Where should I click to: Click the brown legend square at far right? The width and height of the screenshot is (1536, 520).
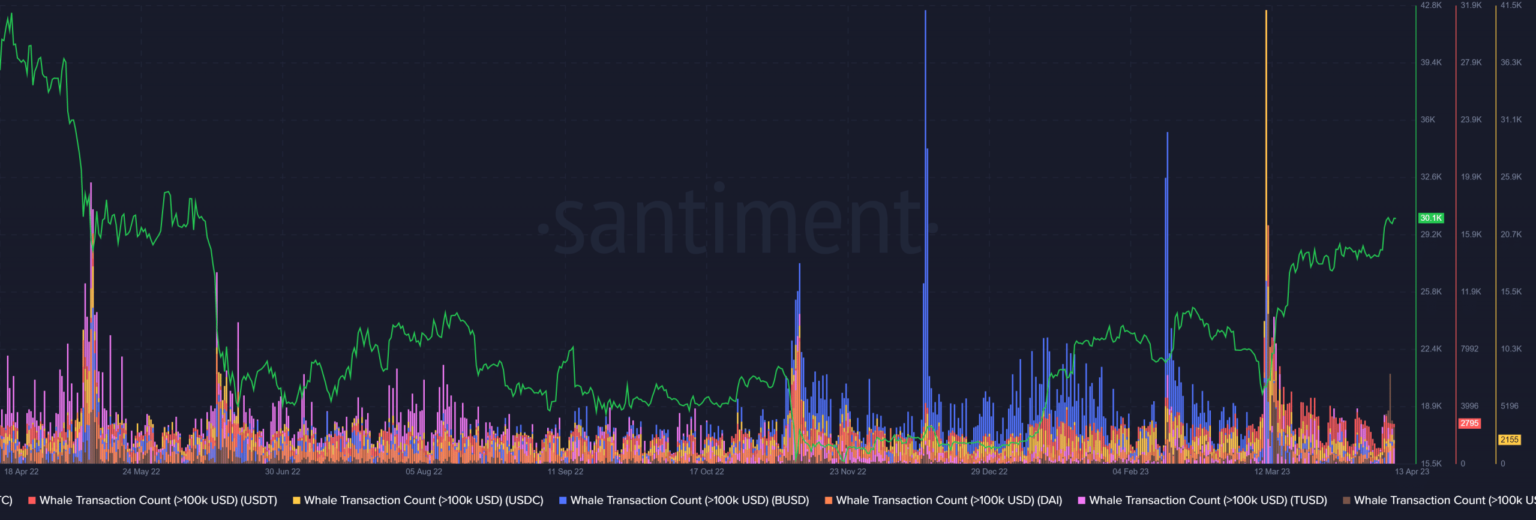point(1347,500)
